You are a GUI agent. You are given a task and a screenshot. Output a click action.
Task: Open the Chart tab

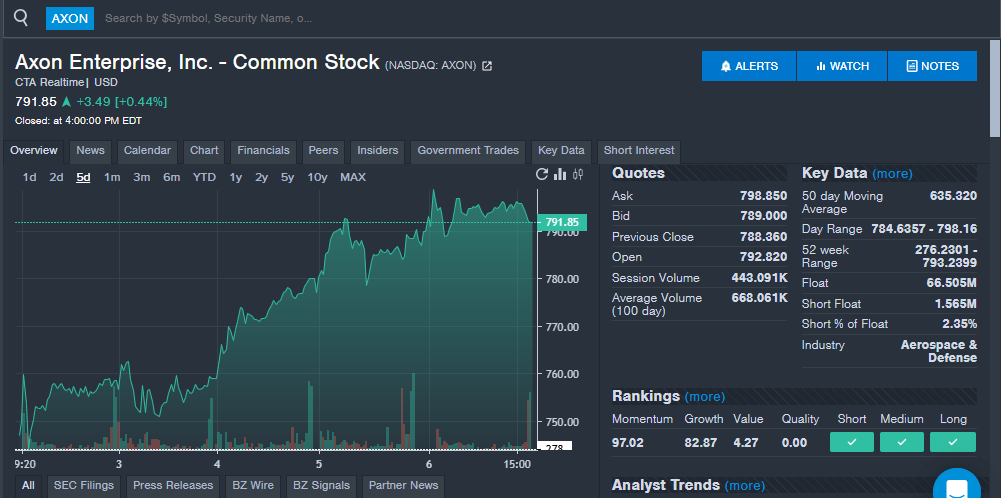pyautogui.click(x=204, y=151)
